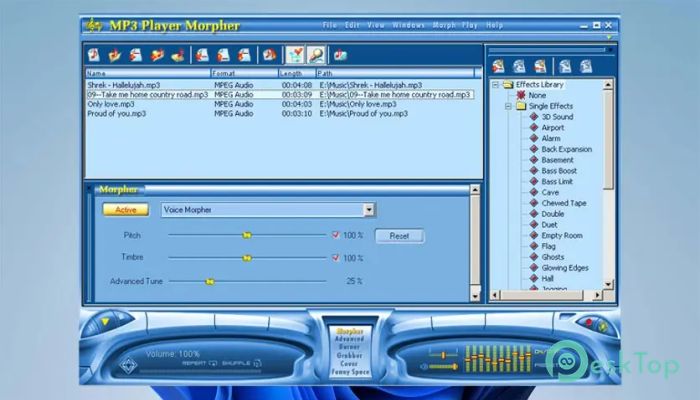
Task: Click the yellow triangle play button
Action: point(105,321)
